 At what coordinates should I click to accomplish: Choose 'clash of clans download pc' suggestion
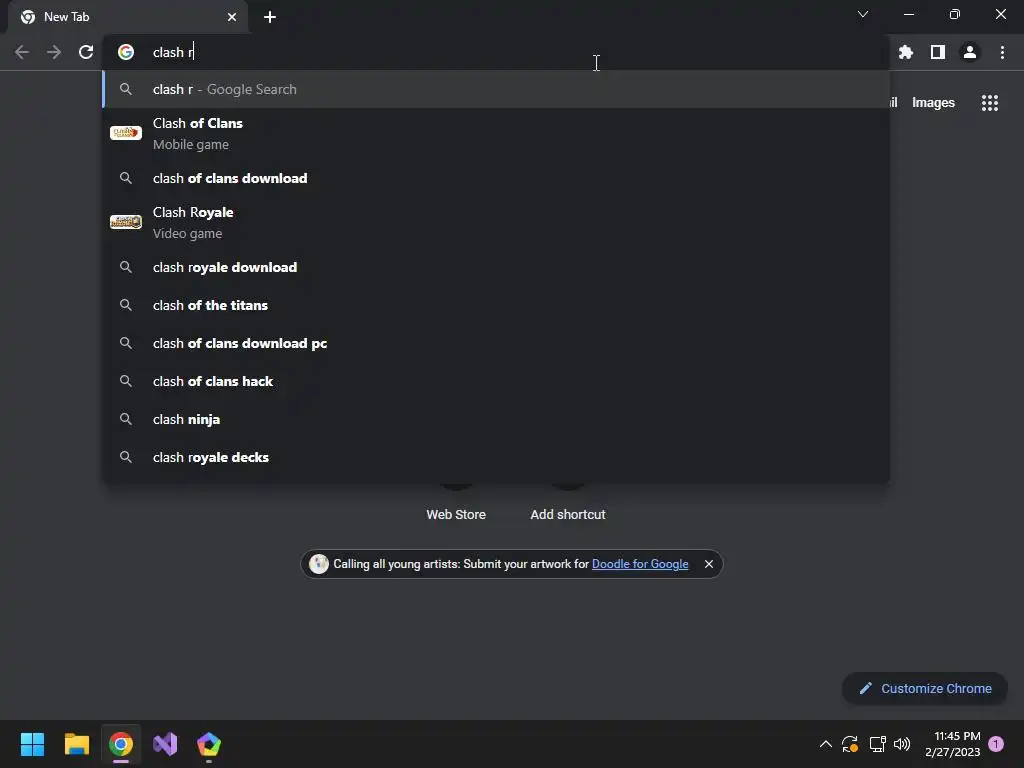tap(496, 343)
